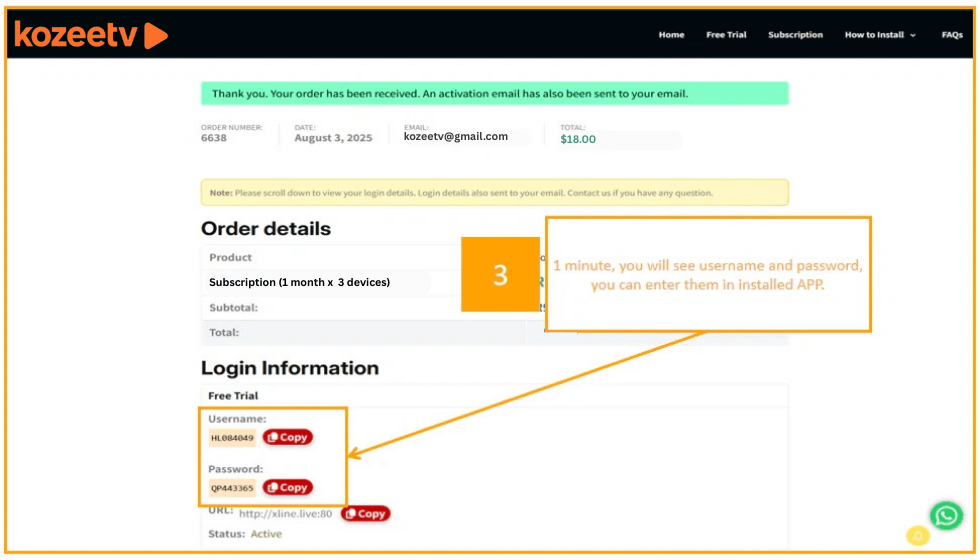This screenshot has width=980, height=560.
Task: Open the FAQs menu item
Action: [x=951, y=35]
